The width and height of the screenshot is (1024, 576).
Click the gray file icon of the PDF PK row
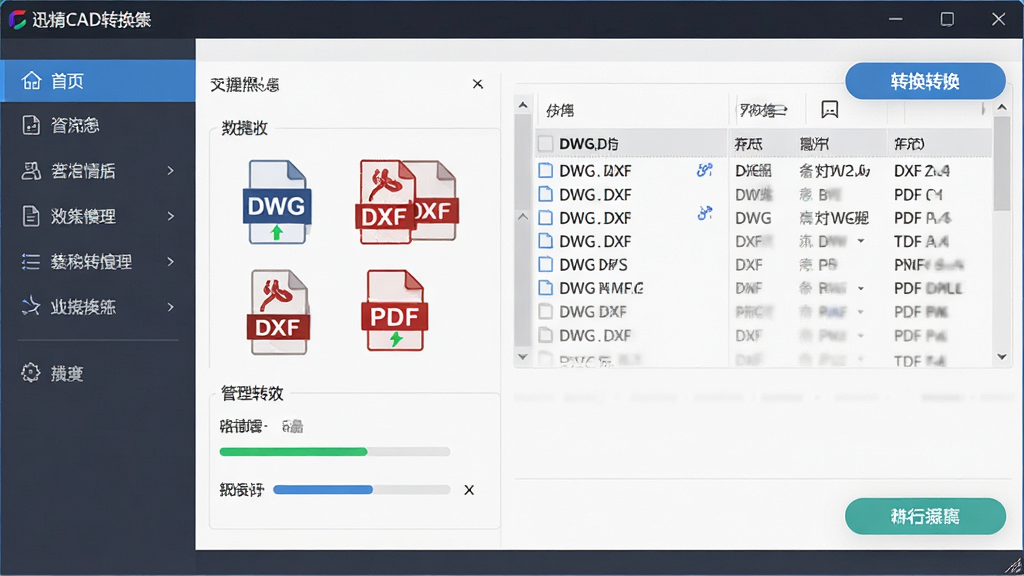[545, 312]
